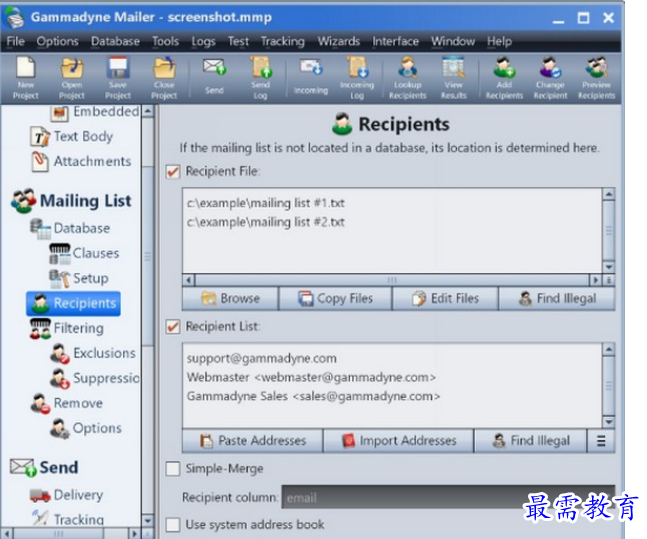This screenshot has width=647, height=539.
Task: Select the support@gammadyne.com address line
Action: pos(262,358)
